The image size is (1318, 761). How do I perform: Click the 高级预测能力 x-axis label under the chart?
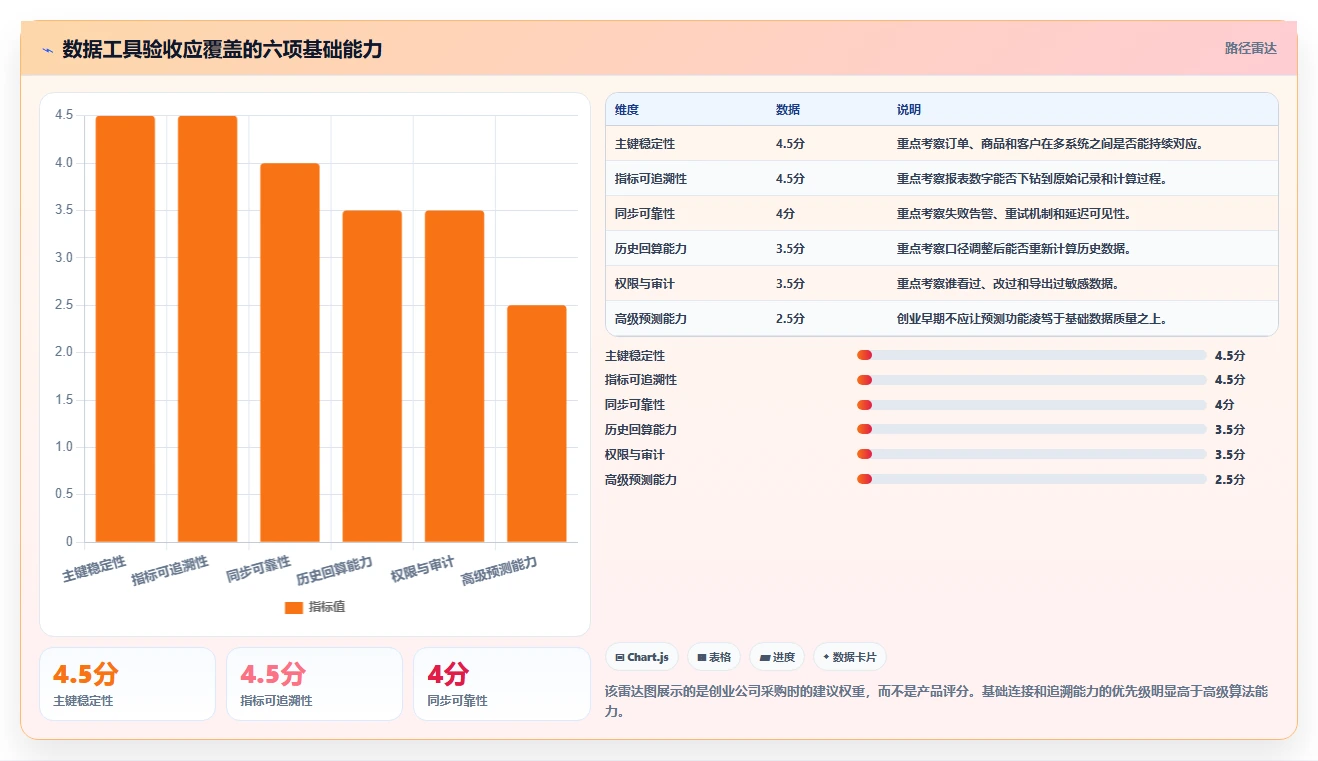[499, 571]
